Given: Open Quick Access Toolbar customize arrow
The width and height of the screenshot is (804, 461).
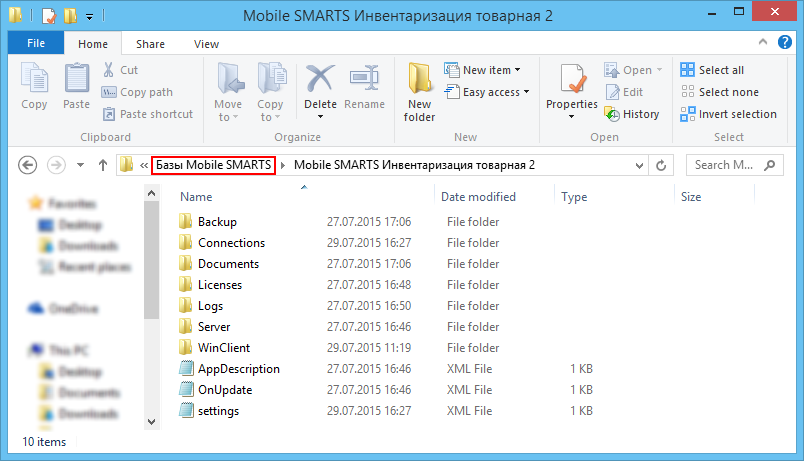Looking at the screenshot, I should pyautogui.click(x=89, y=17).
